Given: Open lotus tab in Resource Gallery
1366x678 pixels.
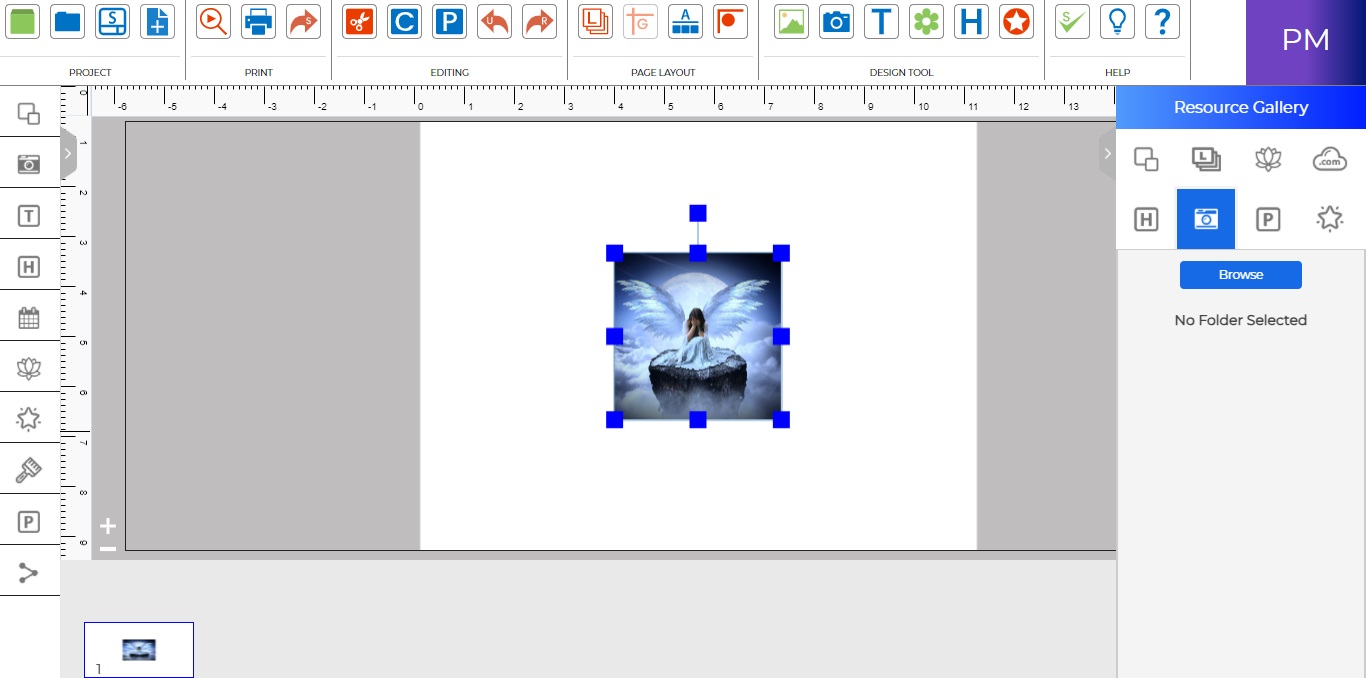Looking at the screenshot, I should pyautogui.click(x=1268, y=158).
